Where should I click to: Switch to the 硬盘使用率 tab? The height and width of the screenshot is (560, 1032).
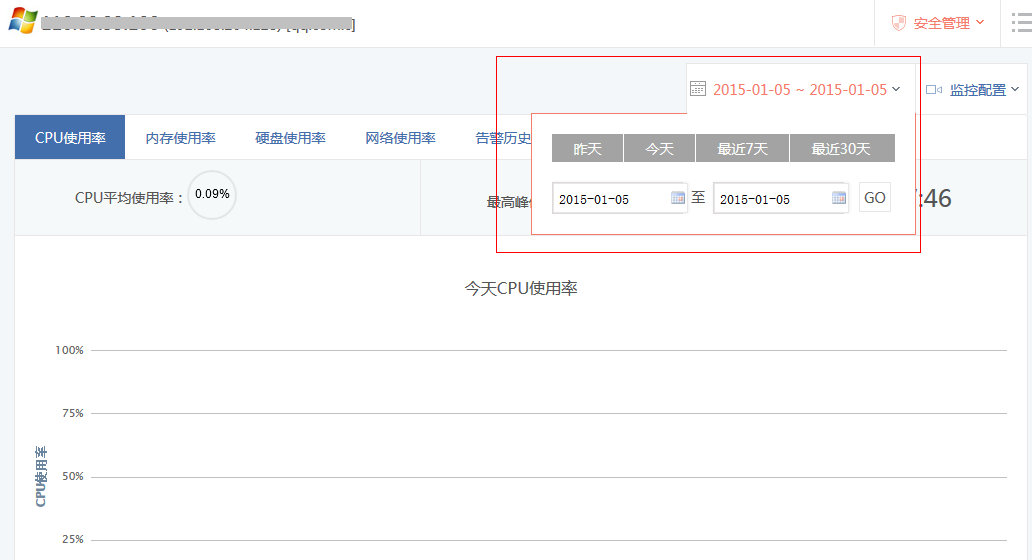click(290, 138)
